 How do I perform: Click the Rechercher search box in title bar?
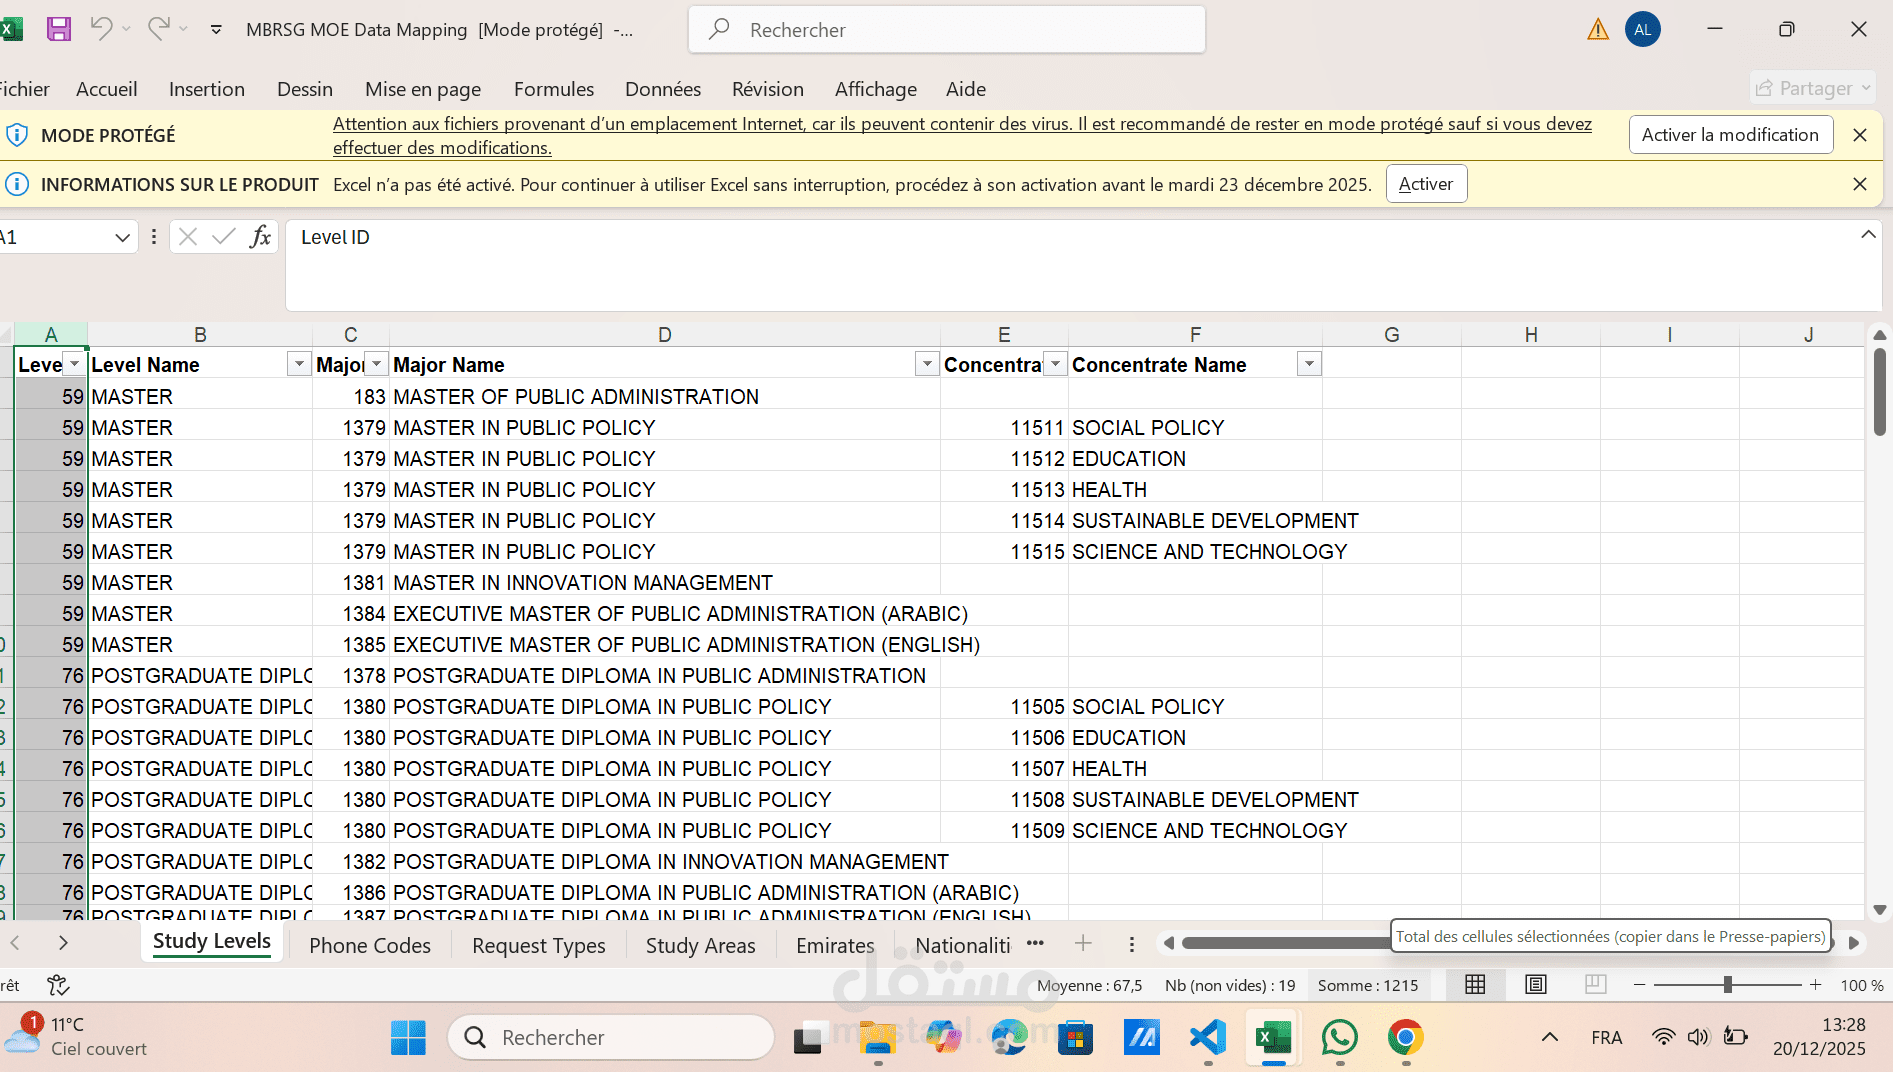pos(947,30)
